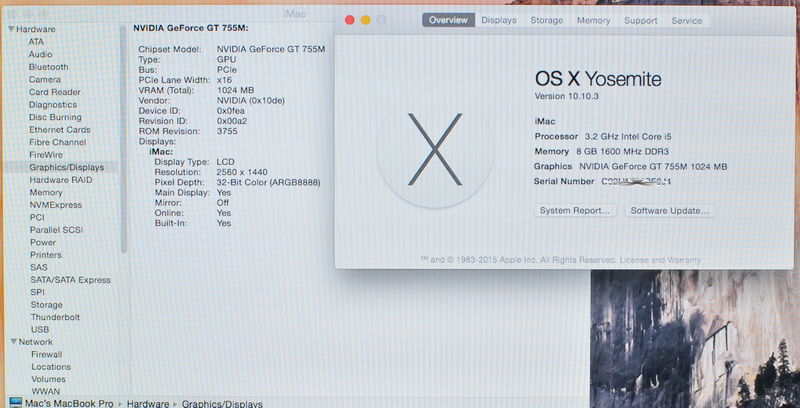Open Bluetooth hardware info
Viewport: 800px width, 408px height.
coord(48,67)
